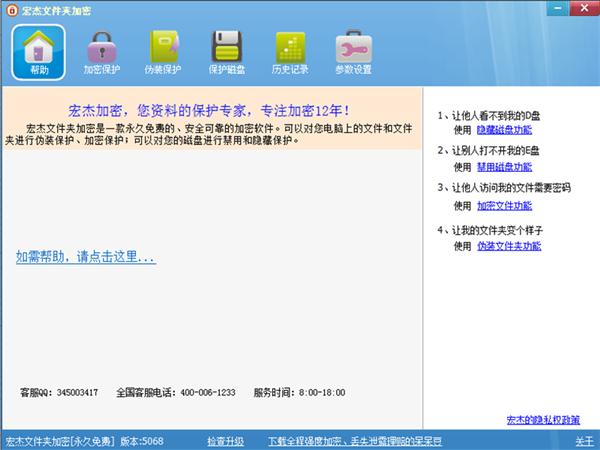Viewport: 600px width, 450px height.
Task: Open 保护磁盘 floppy disk icon
Action: [x=227, y=52]
